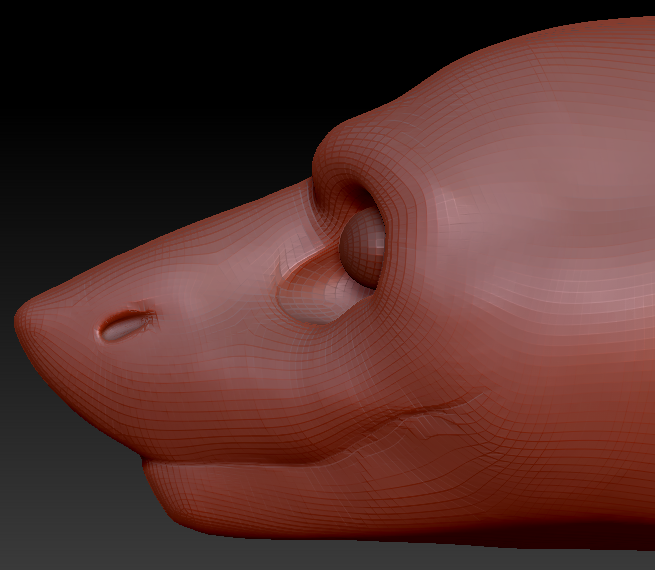Click the nostril slit on the snout

126,327
